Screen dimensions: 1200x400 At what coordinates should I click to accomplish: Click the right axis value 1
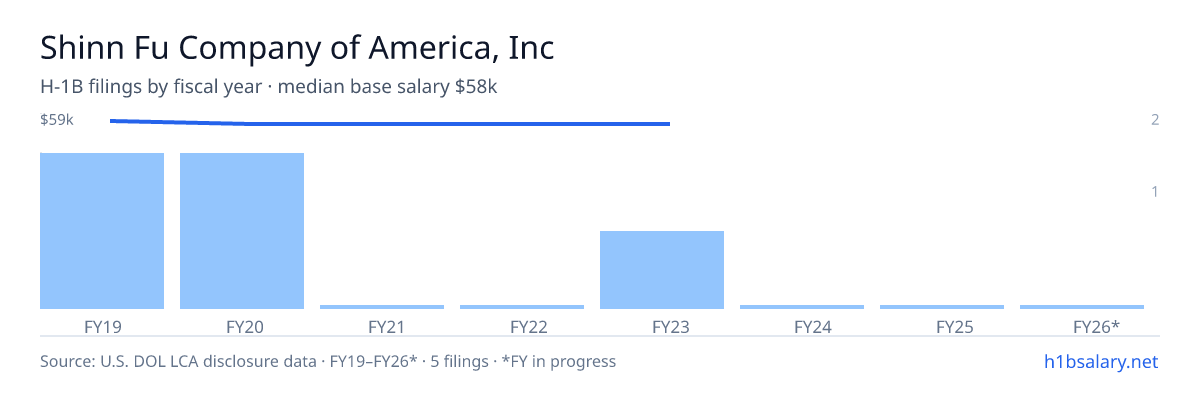(1155, 191)
